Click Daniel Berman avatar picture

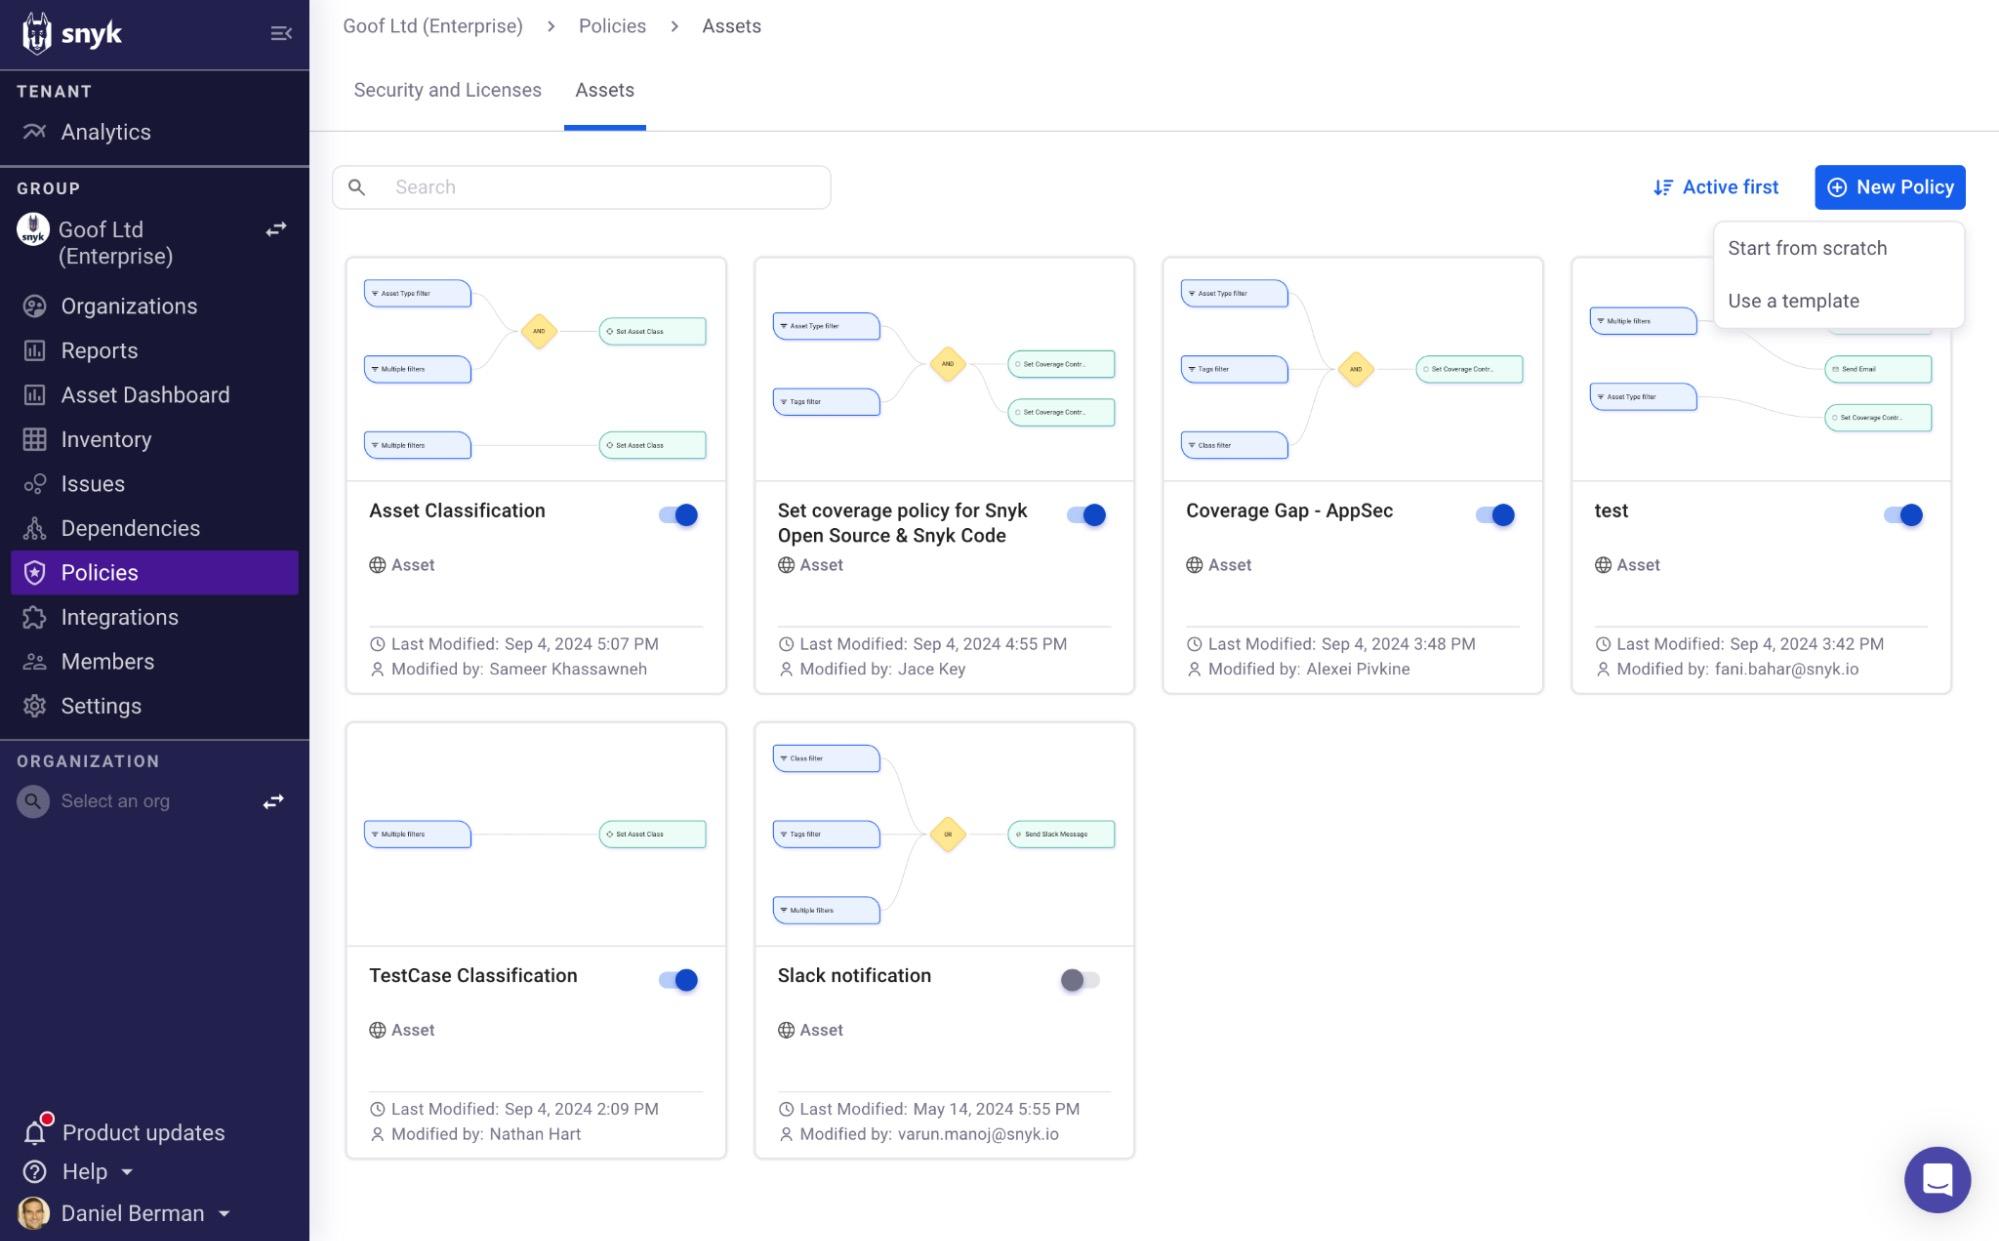pyautogui.click(x=33, y=1213)
